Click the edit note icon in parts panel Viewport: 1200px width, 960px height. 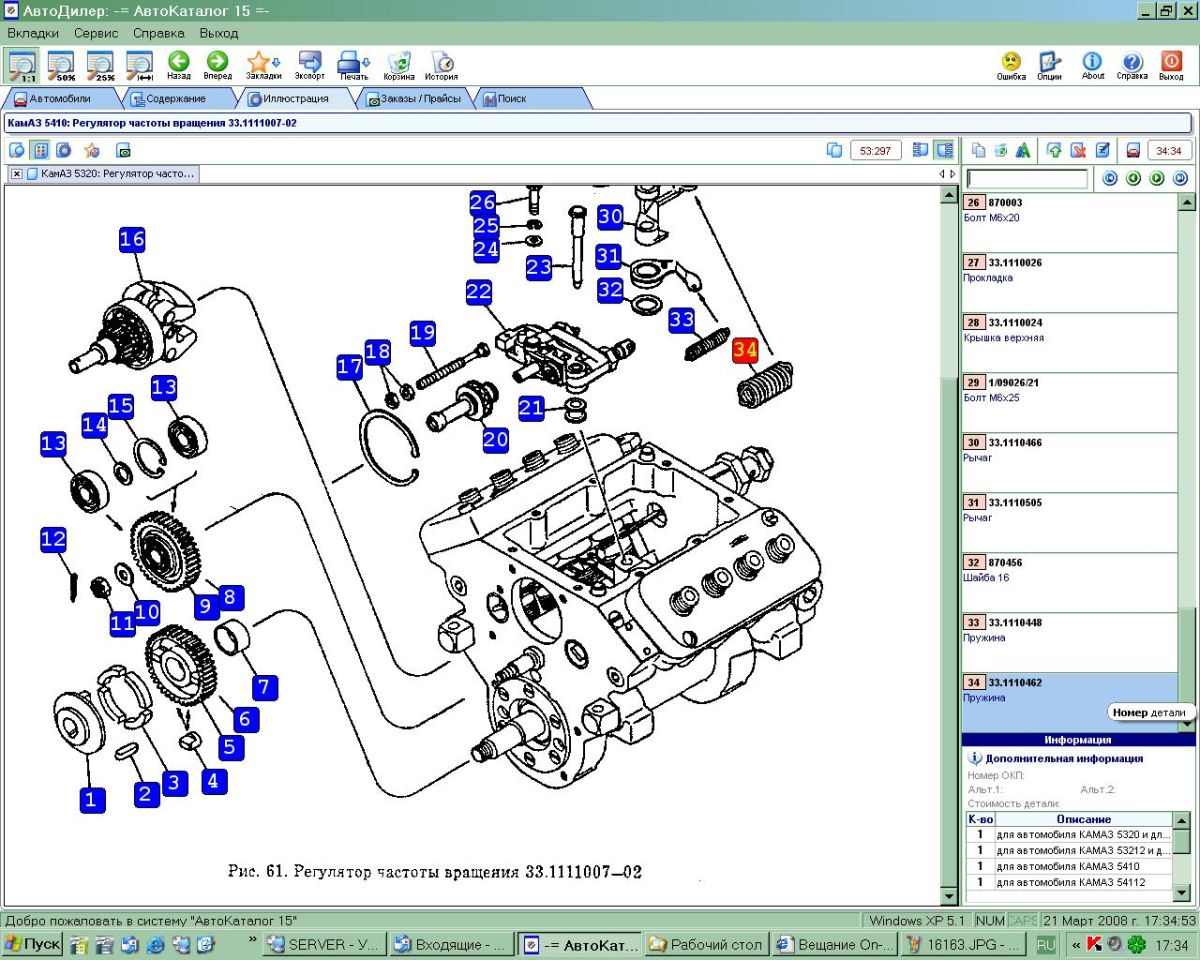[x=1102, y=150]
